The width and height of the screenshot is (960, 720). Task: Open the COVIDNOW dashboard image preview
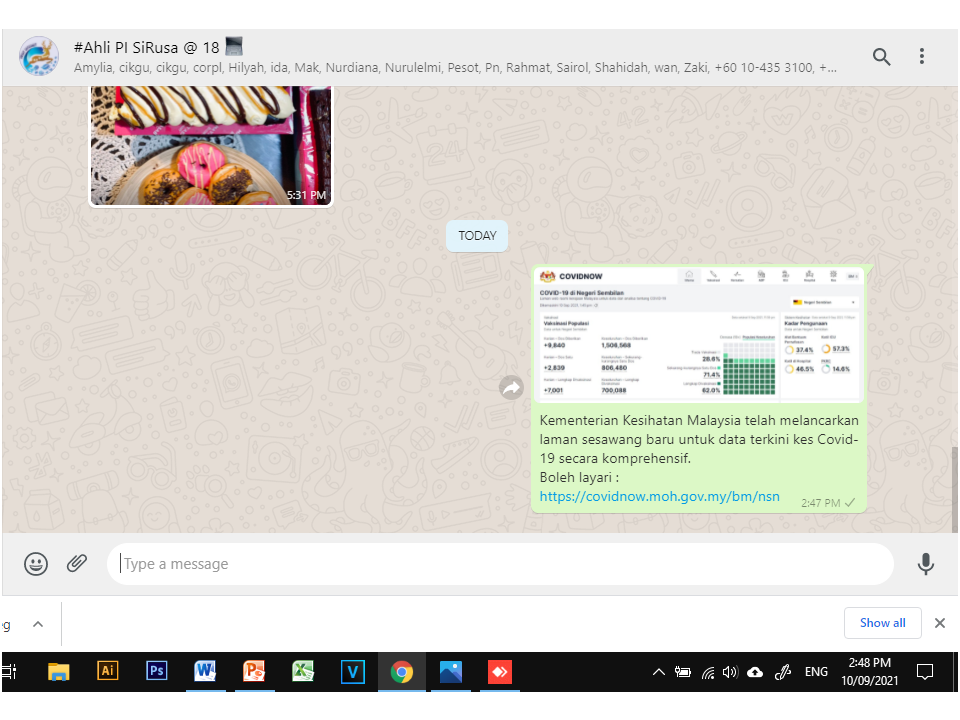(699, 335)
